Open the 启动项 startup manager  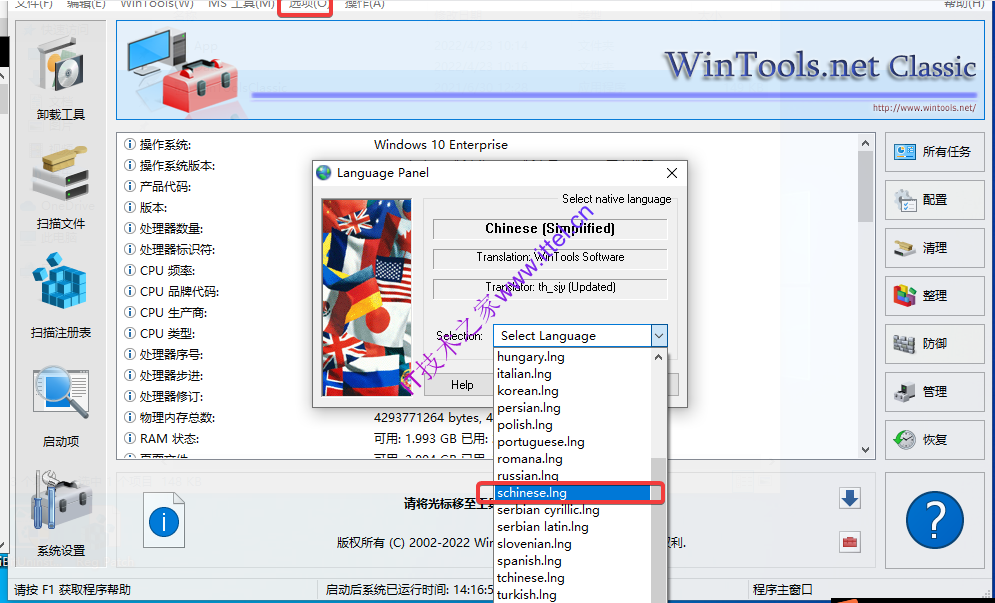point(61,406)
